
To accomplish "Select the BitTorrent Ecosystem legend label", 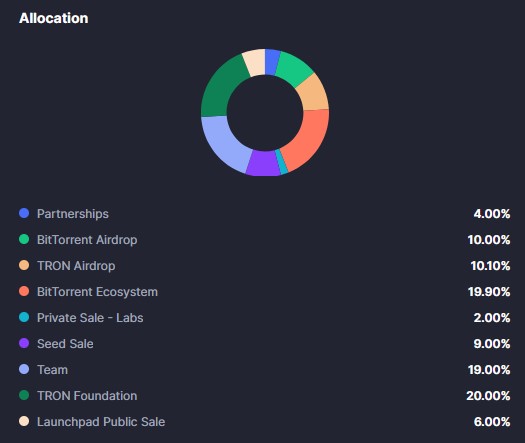I will point(97,292).
